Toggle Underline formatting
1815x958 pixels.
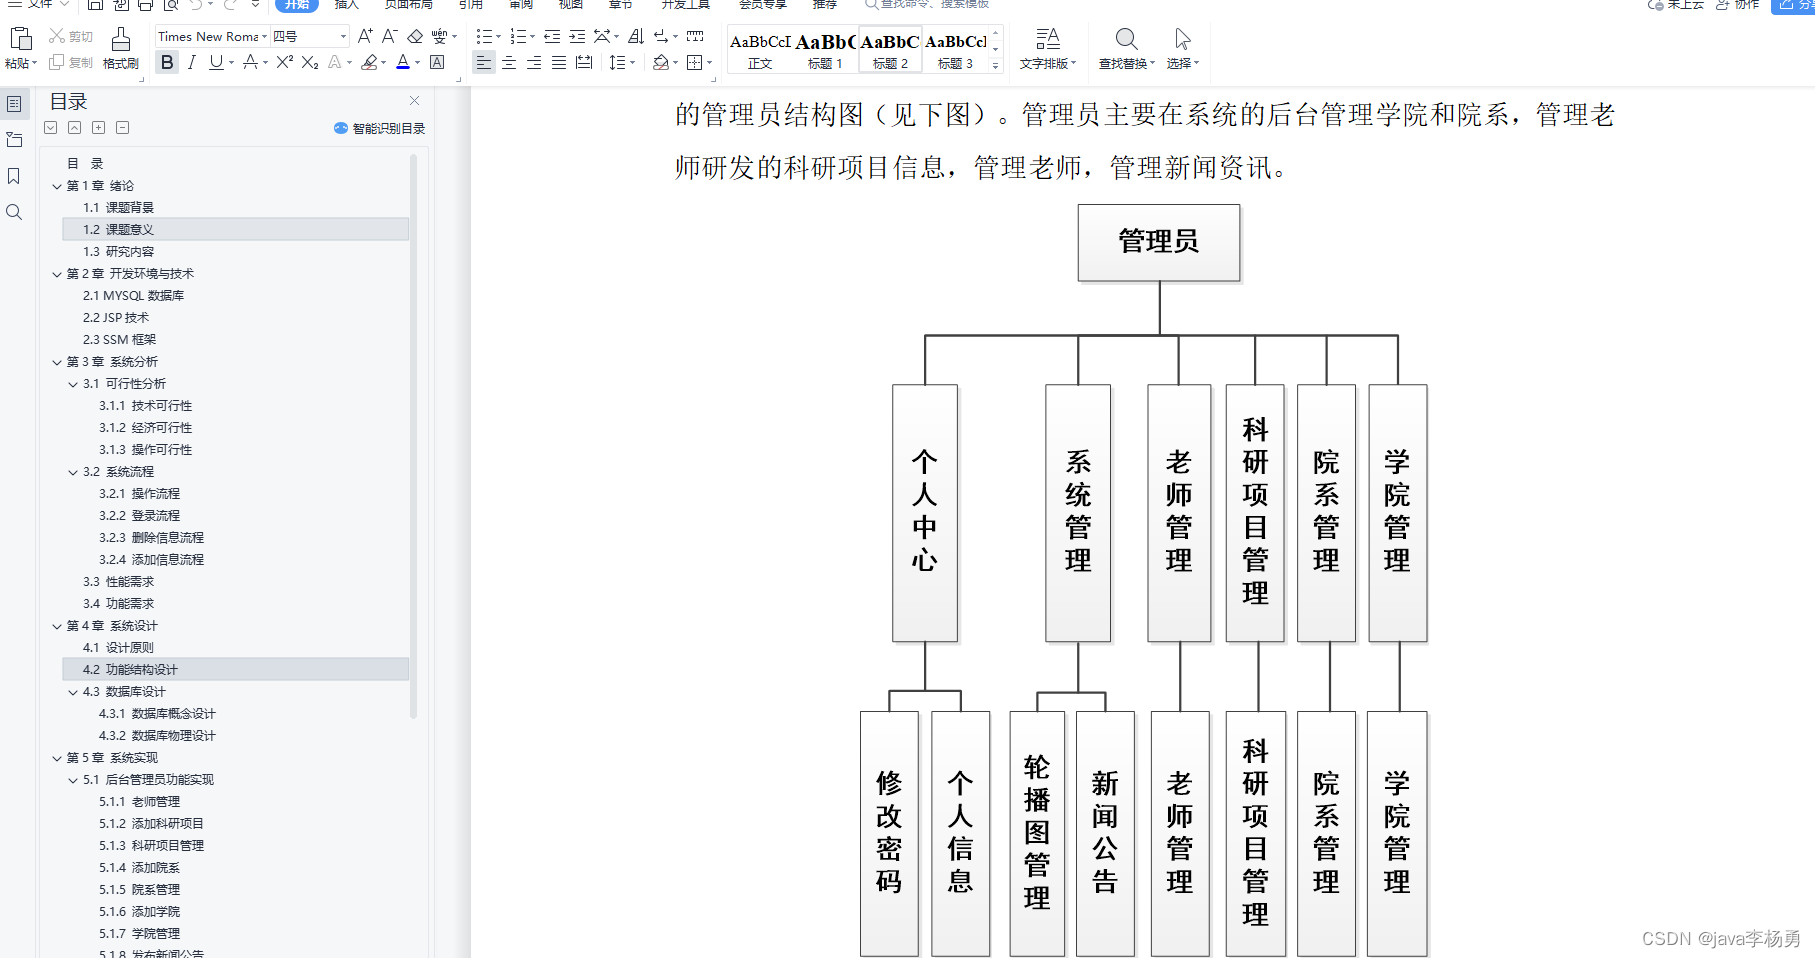(x=216, y=62)
